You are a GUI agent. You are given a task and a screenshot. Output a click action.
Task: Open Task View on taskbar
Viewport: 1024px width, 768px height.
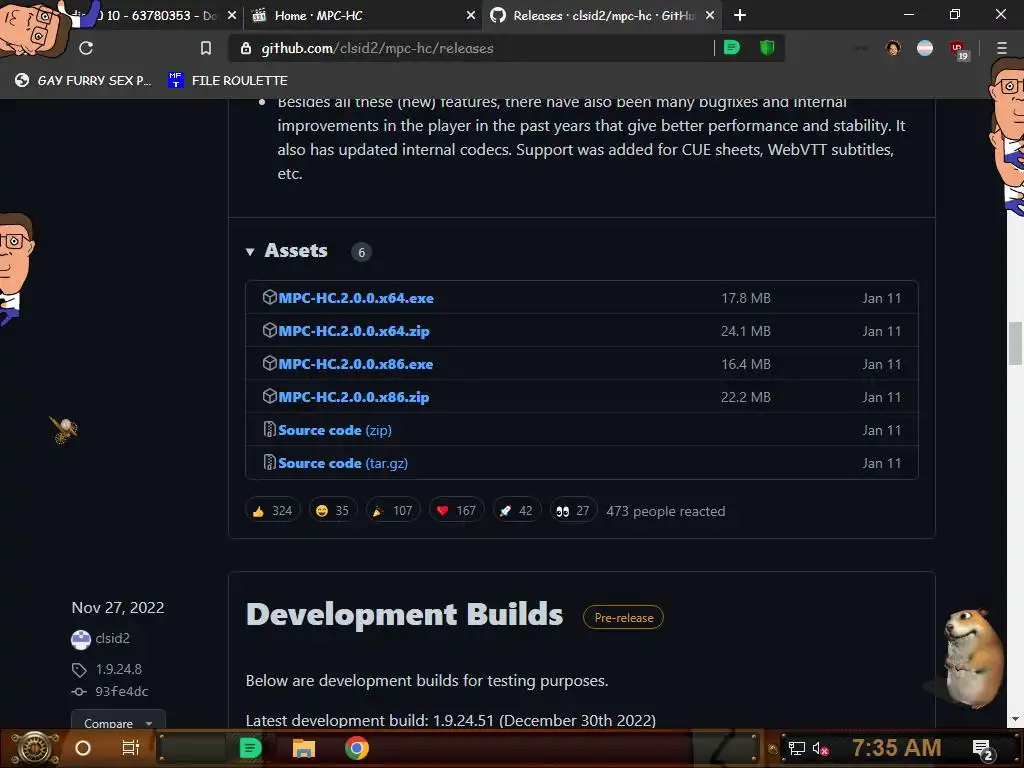point(131,748)
